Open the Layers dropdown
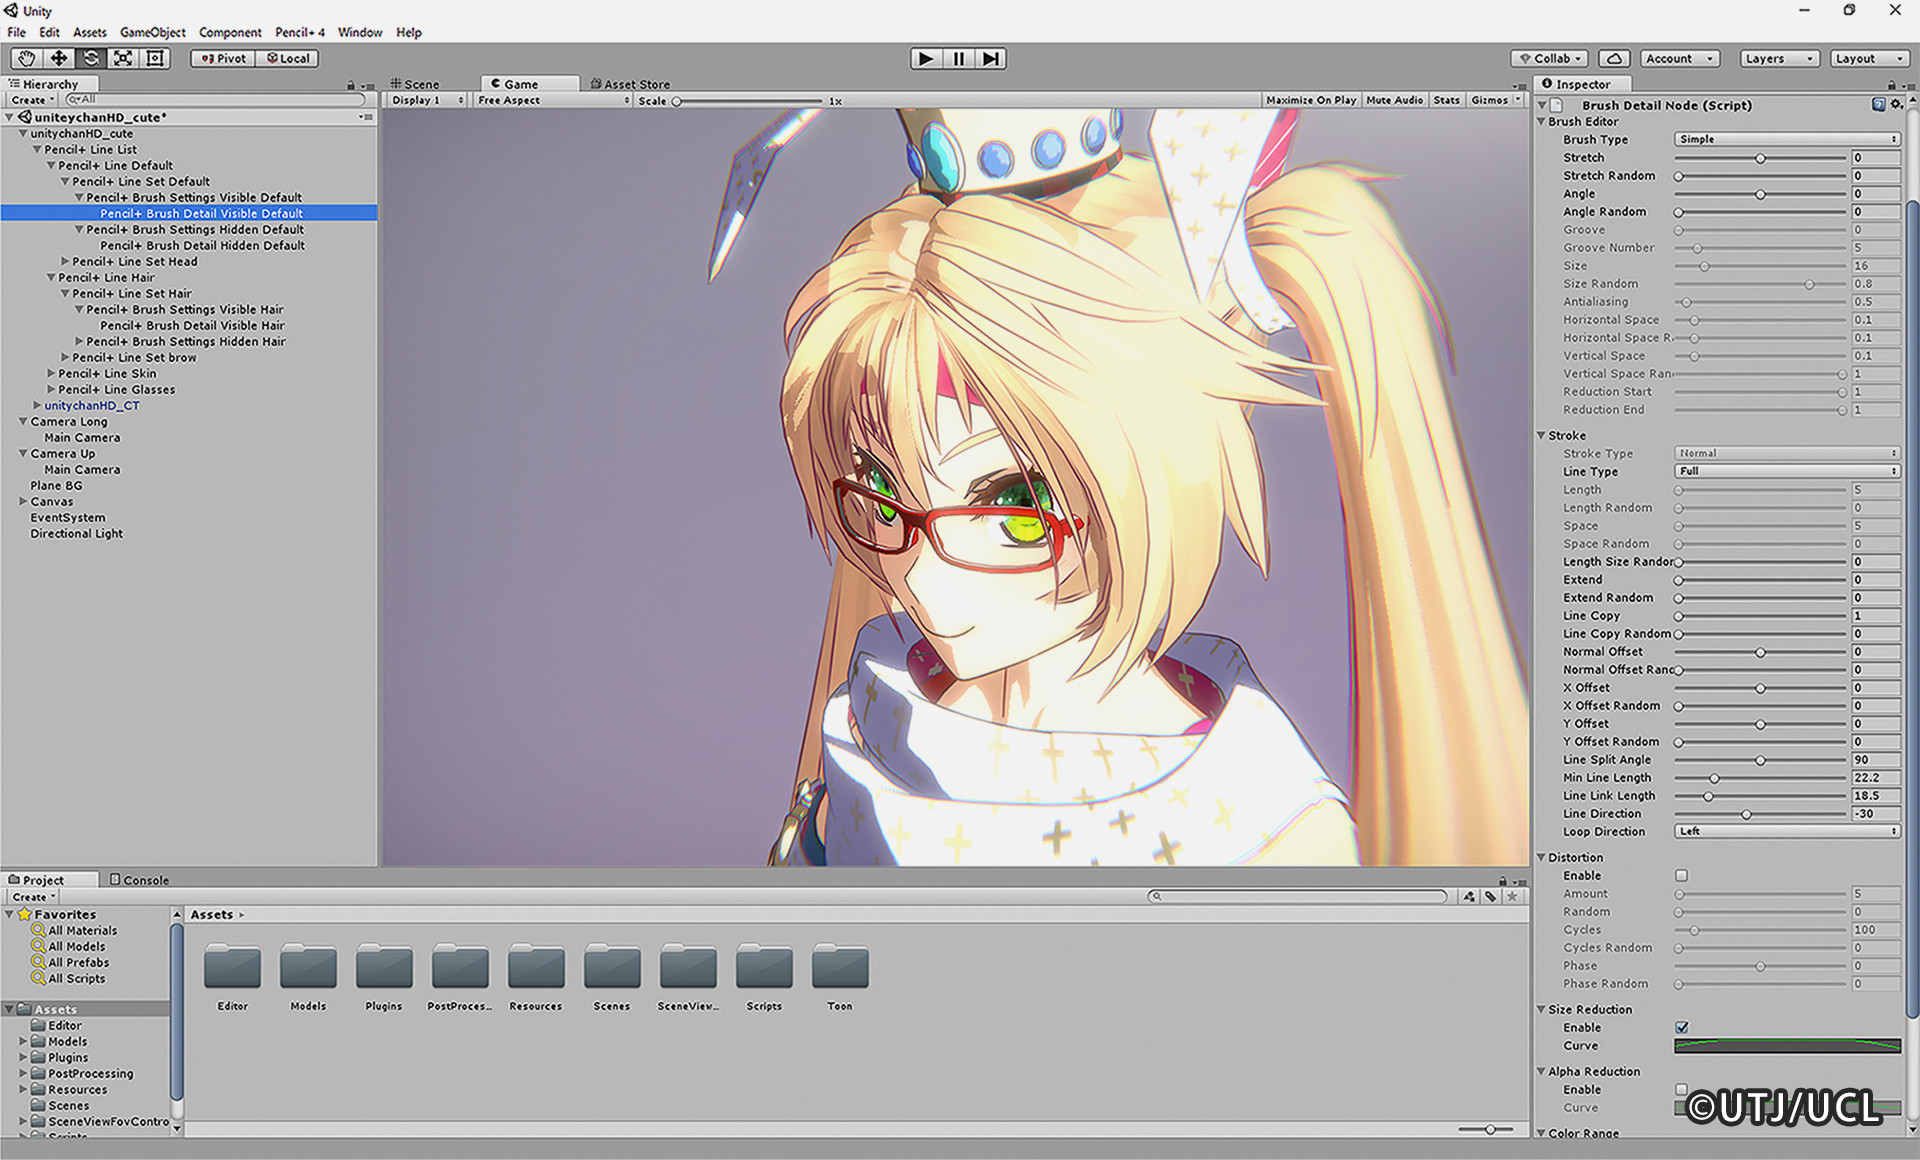This screenshot has height=1160, width=1920. (1779, 58)
